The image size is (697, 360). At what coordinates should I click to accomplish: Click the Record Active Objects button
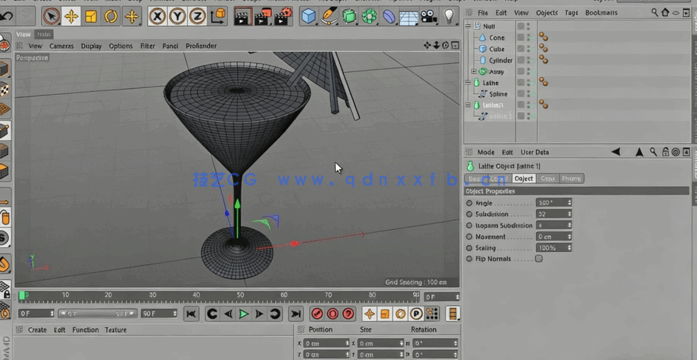pos(317,314)
